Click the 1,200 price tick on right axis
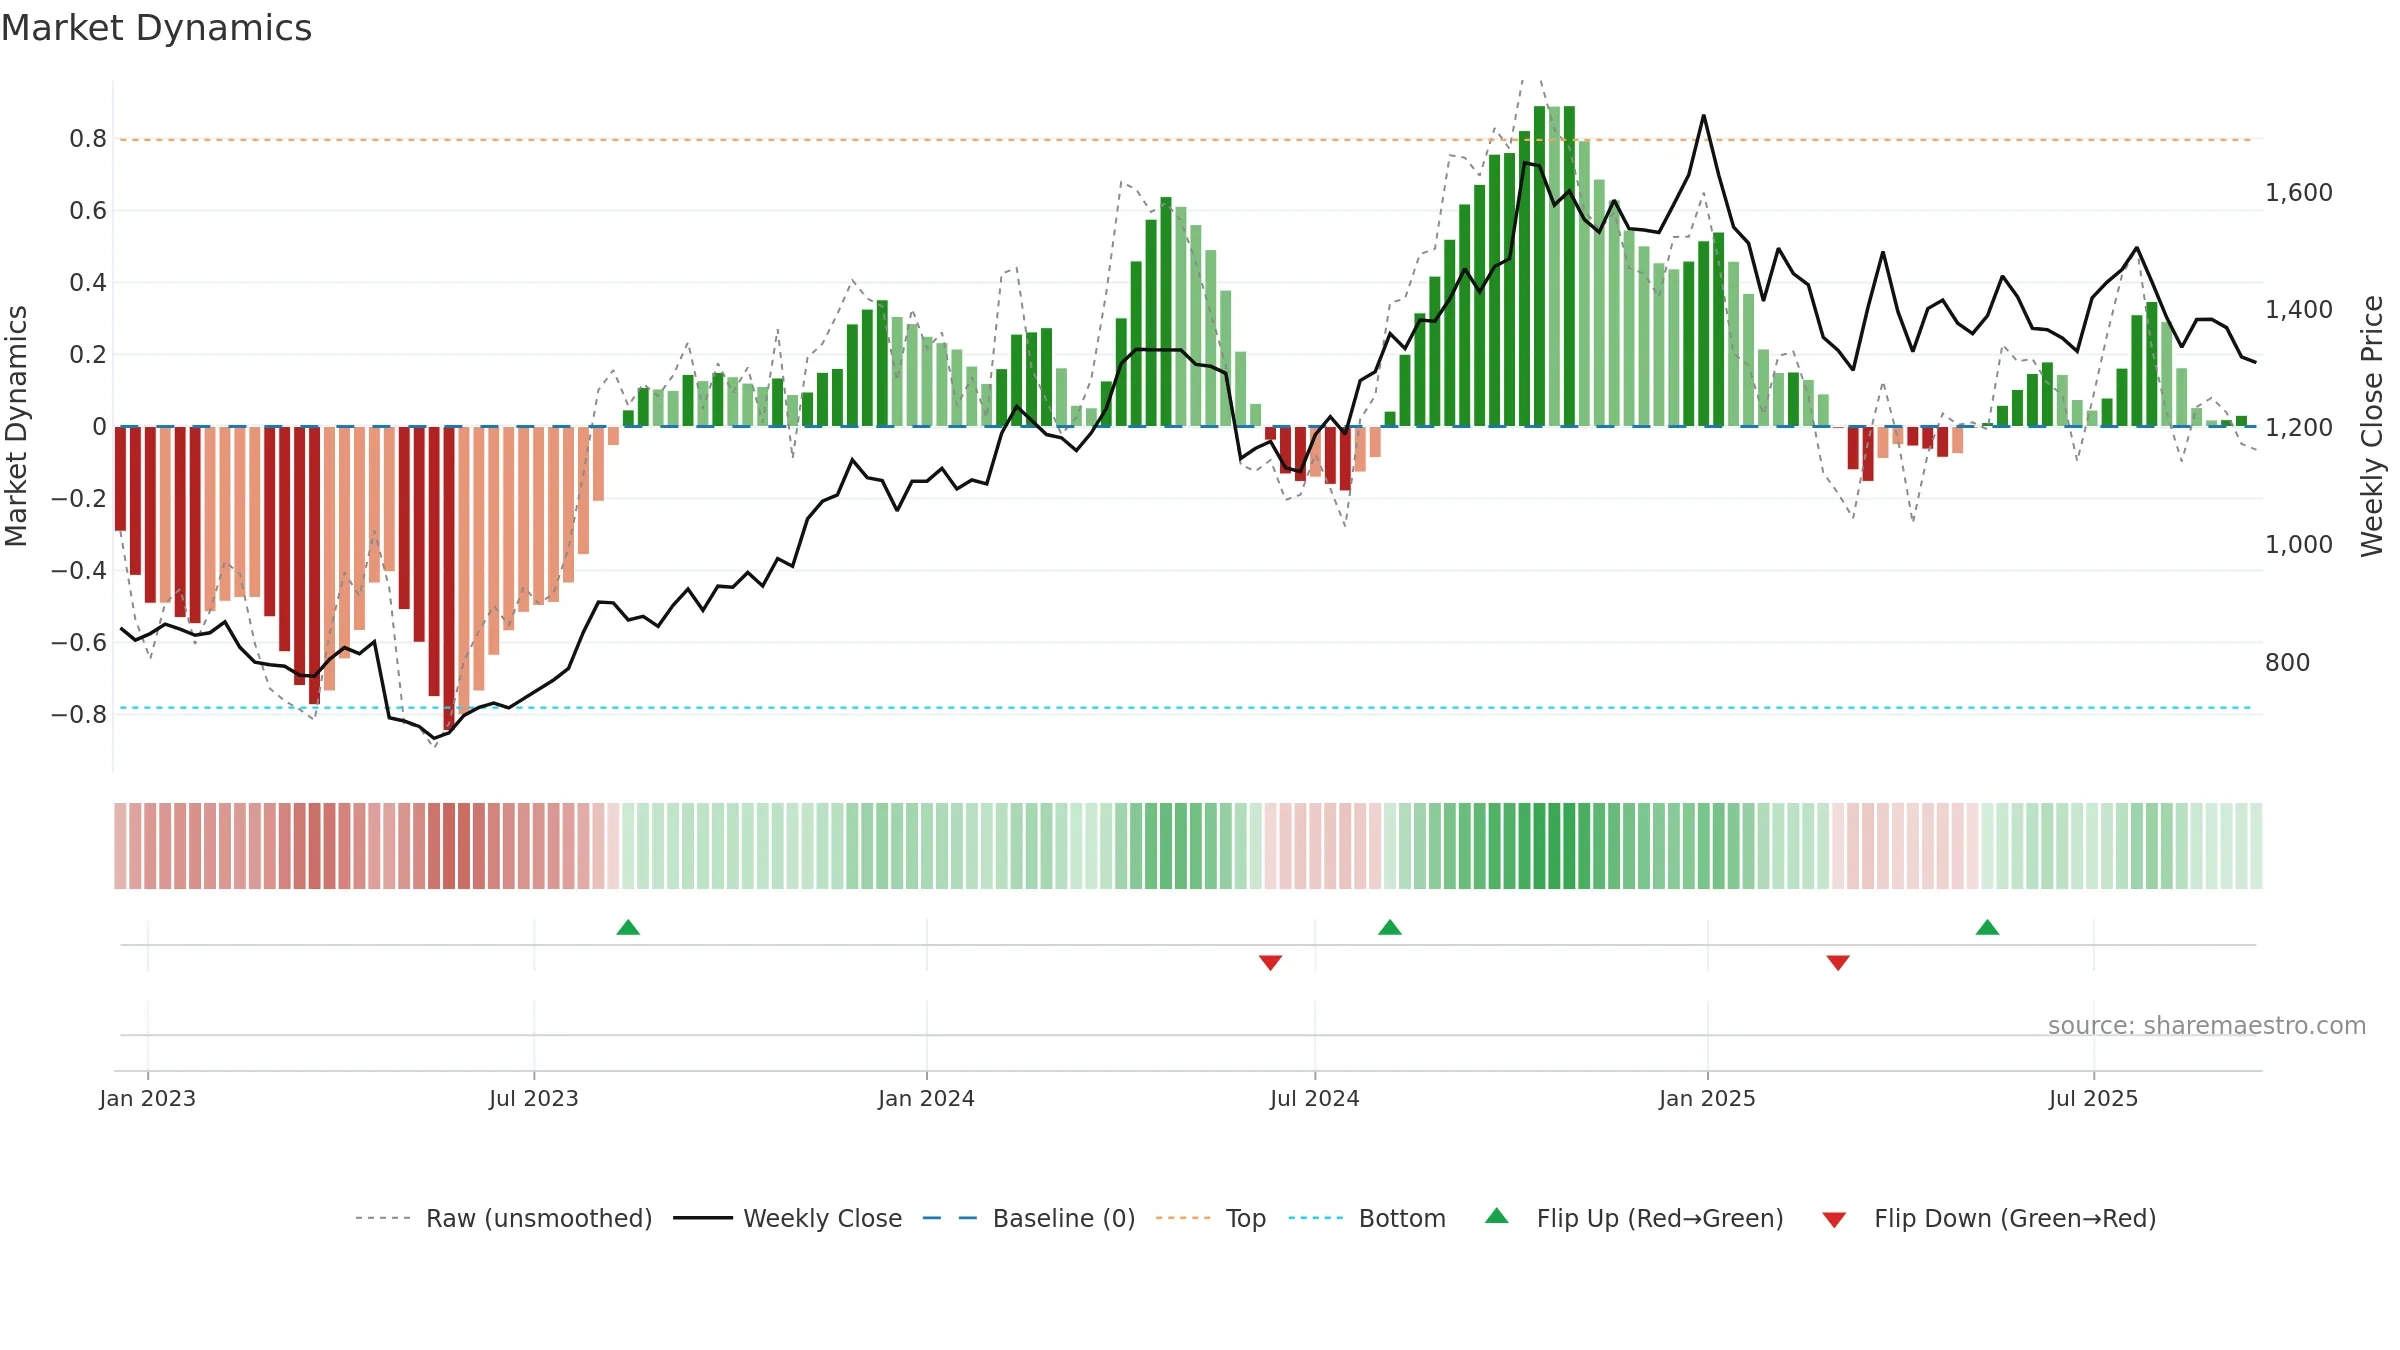The image size is (2400, 1350). point(2299,428)
